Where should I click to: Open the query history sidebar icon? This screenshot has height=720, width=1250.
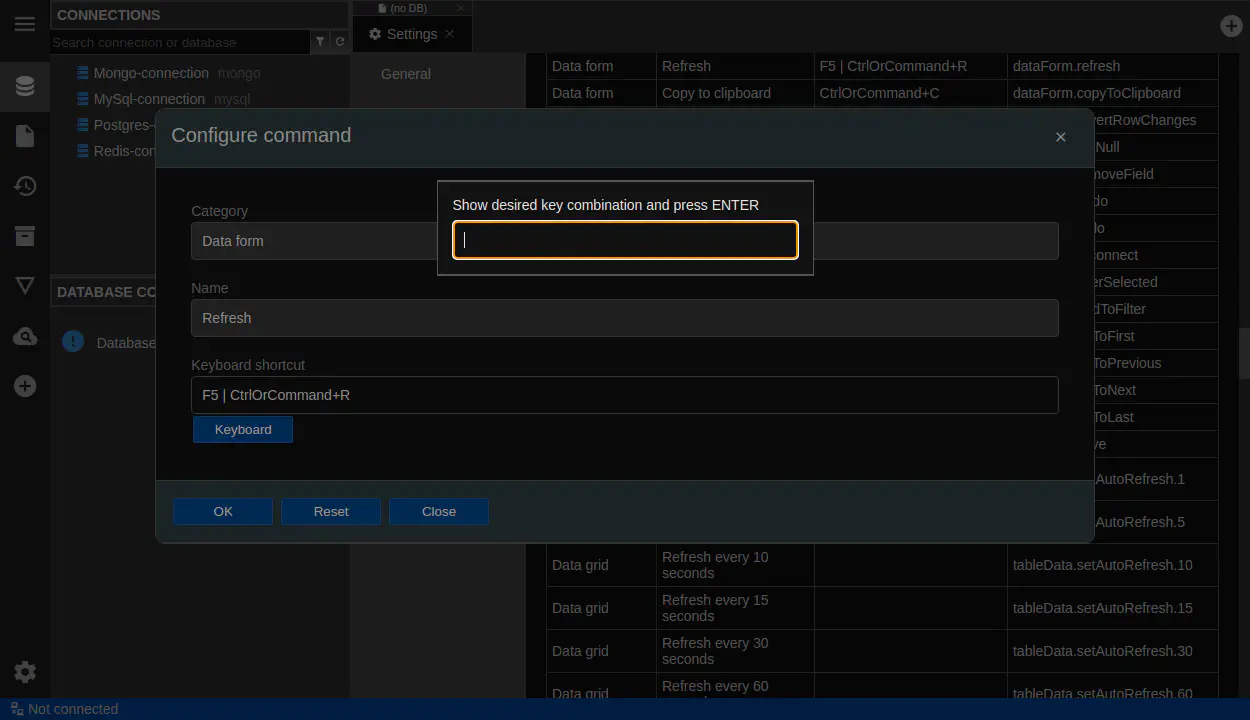25,186
